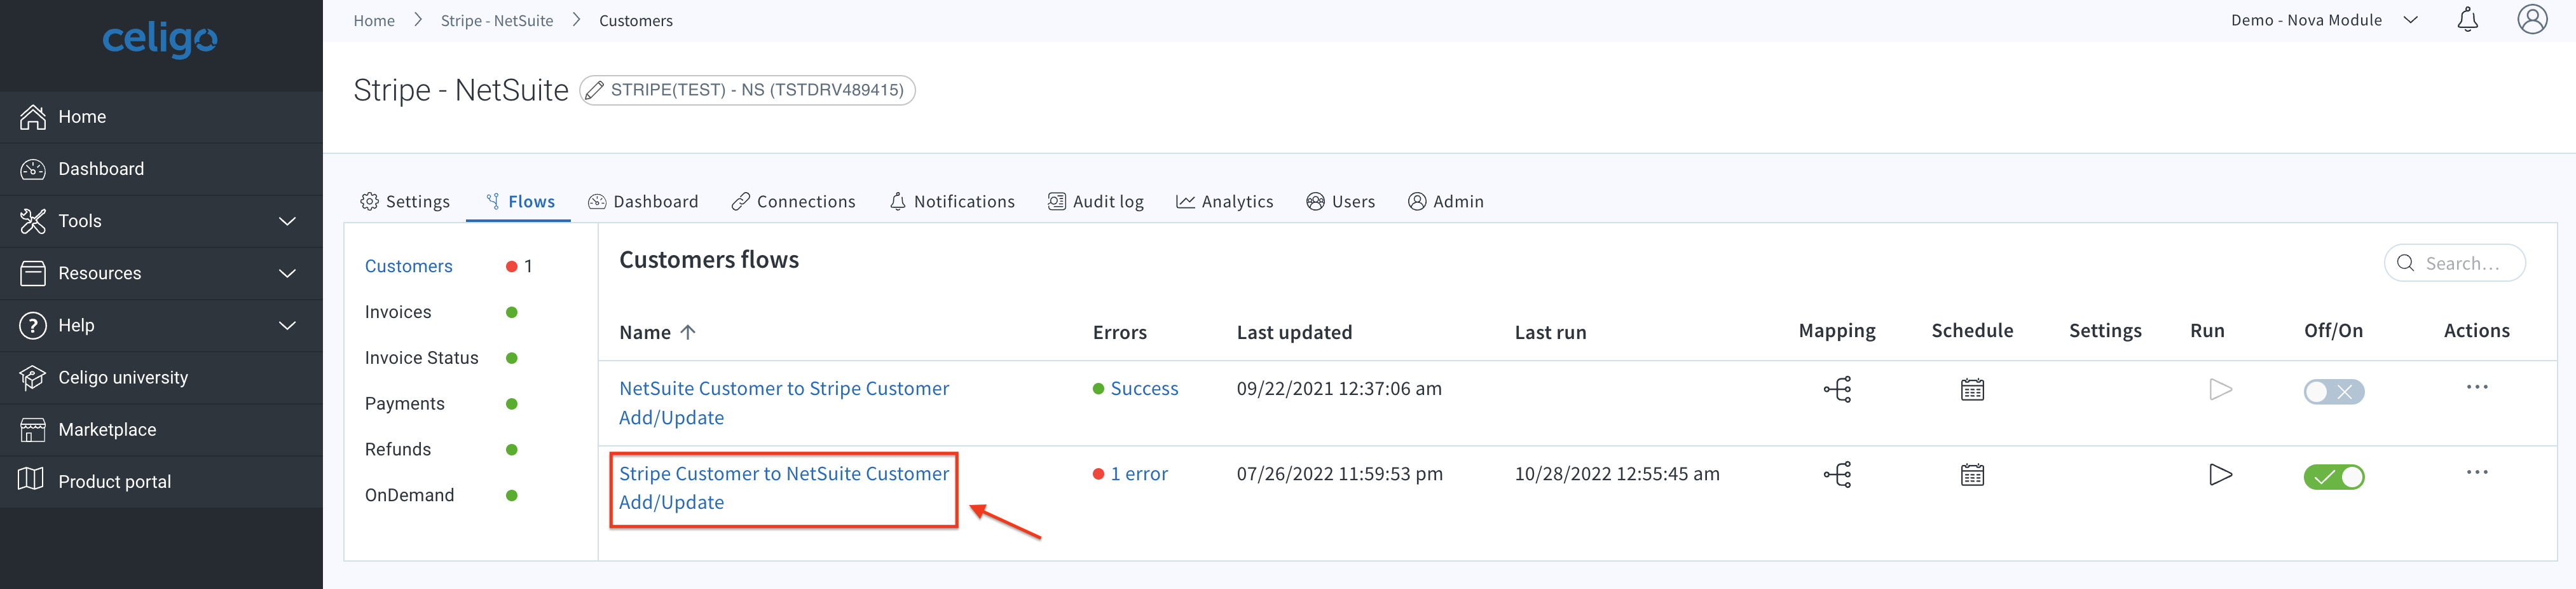Open the Audit log tab

click(1095, 201)
